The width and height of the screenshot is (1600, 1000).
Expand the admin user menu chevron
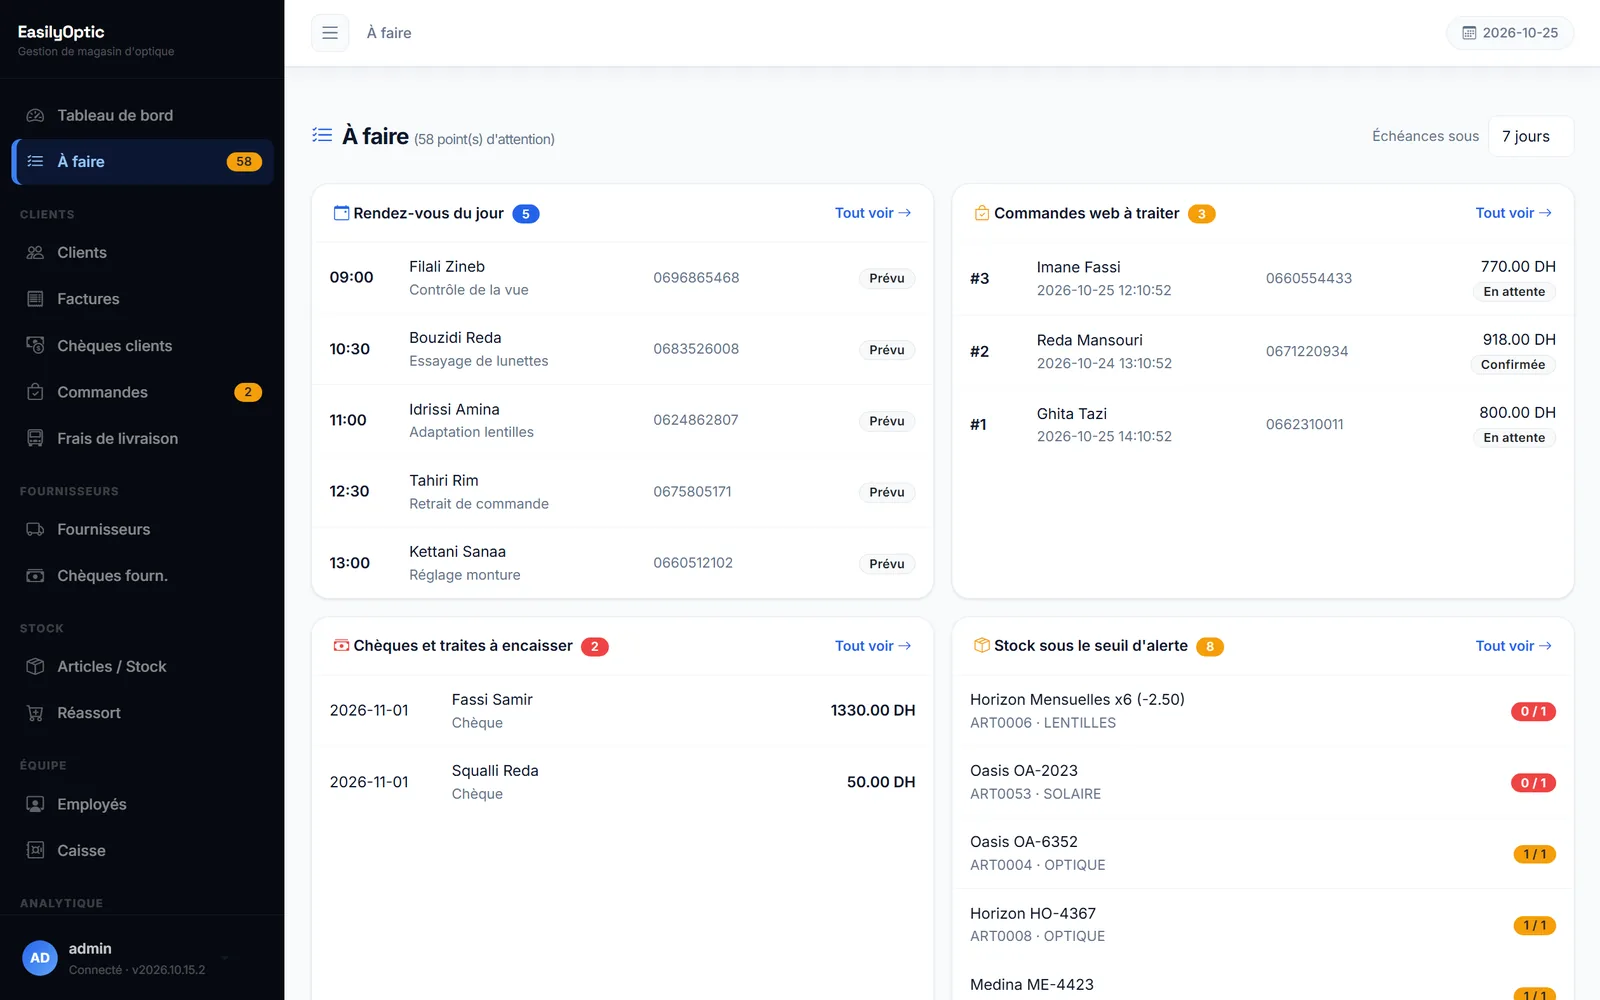click(x=225, y=958)
